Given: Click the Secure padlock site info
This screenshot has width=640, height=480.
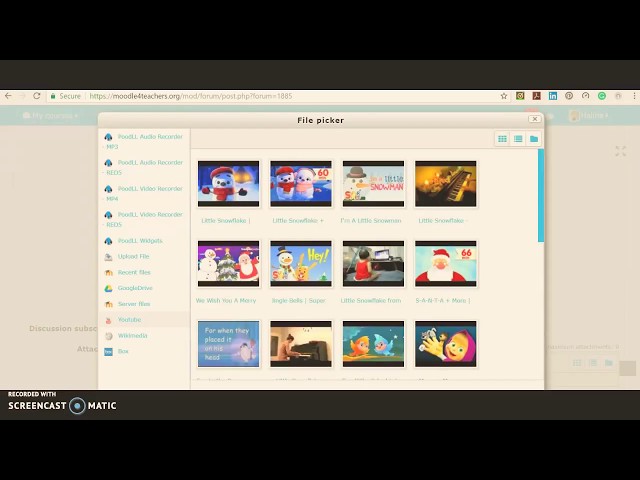Looking at the screenshot, I should pyautogui.click(x=65, y=96).
